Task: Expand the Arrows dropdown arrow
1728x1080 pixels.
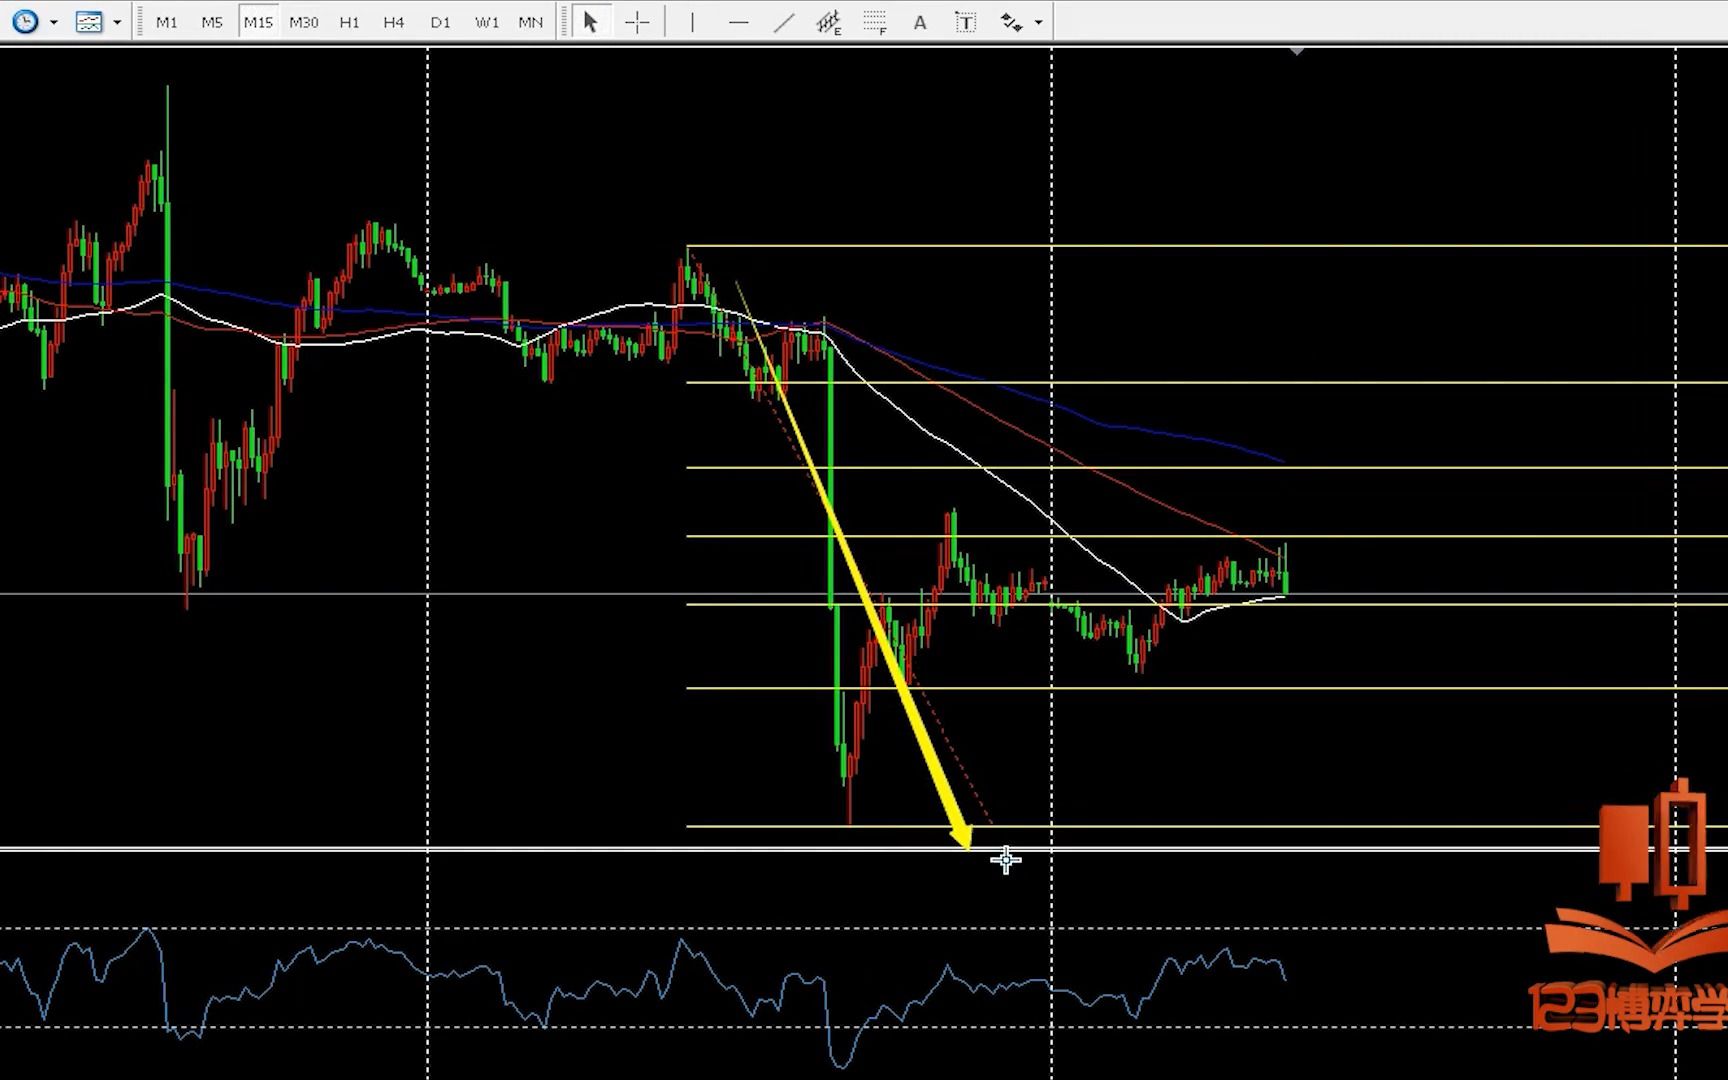Action: click(1039, 22)
